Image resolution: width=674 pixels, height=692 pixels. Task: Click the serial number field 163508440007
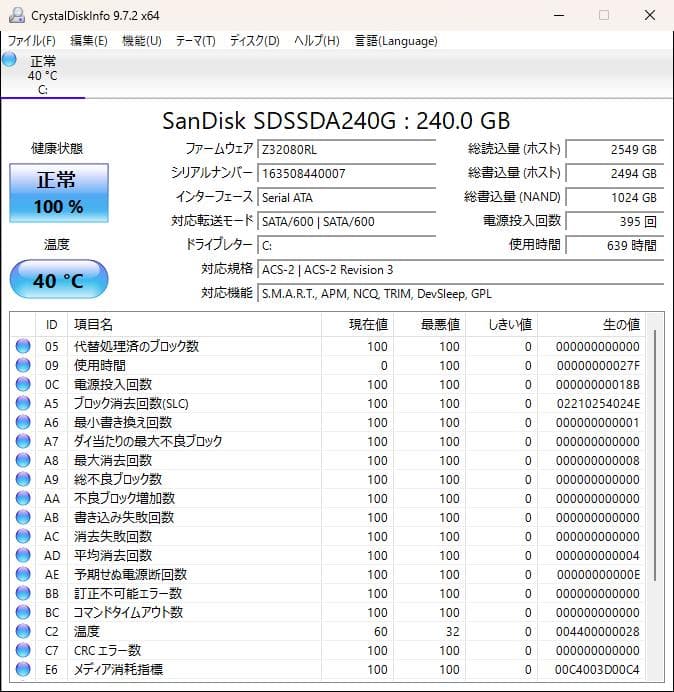[346, 173]
